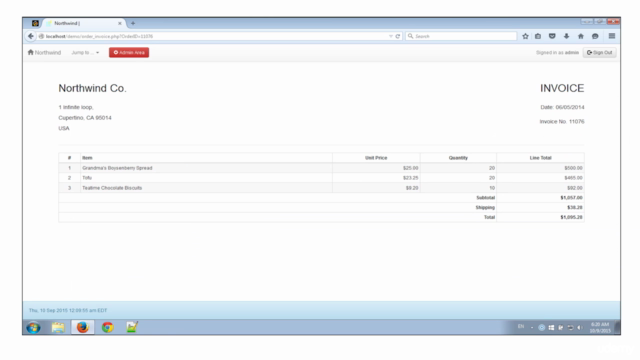Click the Date: 06/05/2014 text
The width and height of the screenshot is (640, 360).
[x=562, y=107]
